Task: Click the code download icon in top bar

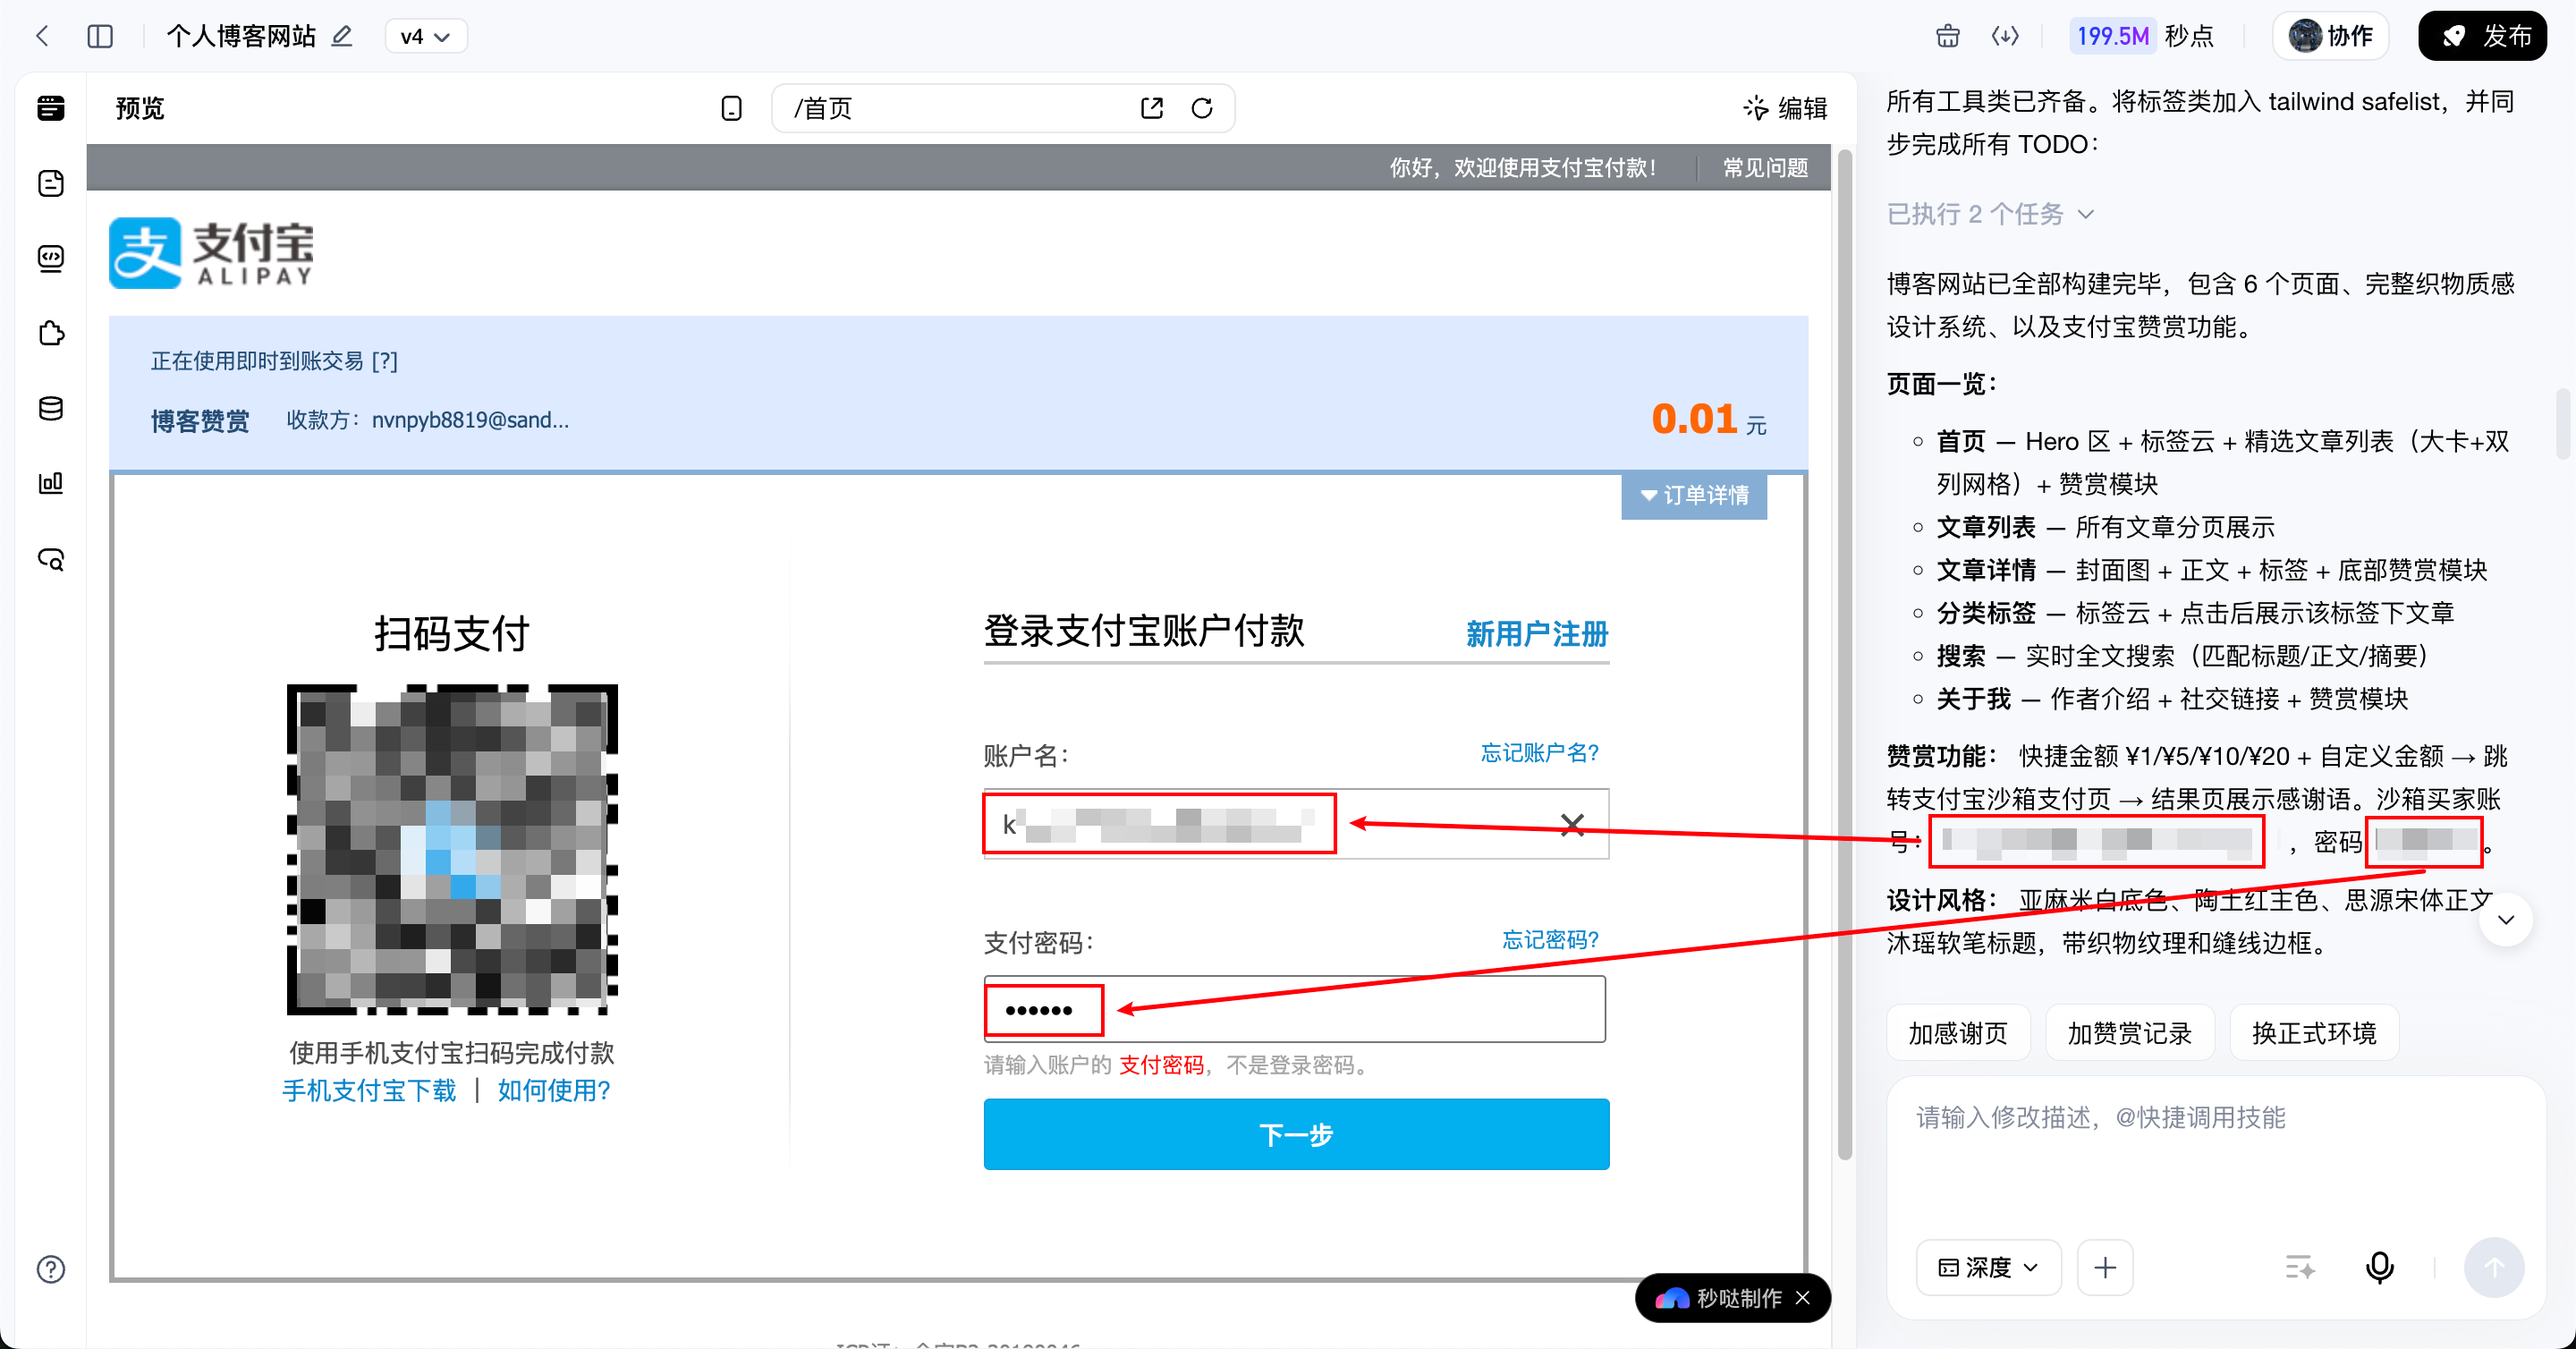Action: pyautogui.click(x=2004, y=37)
